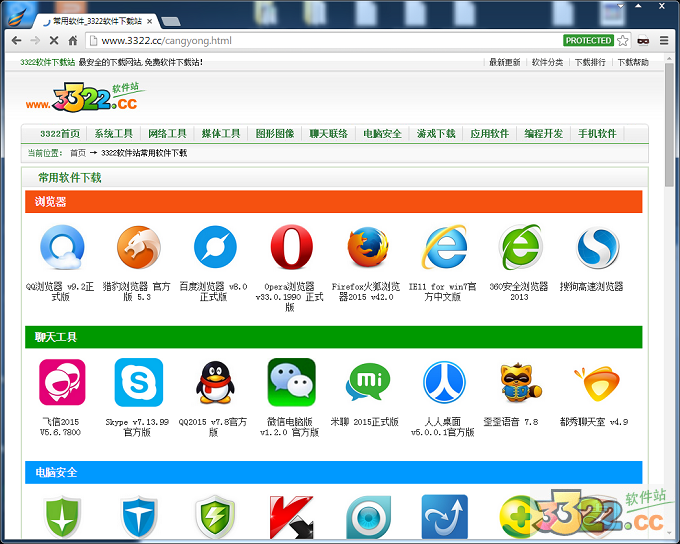
Task: Open the 米聊 2015正式版 icon
Action: pyautogui.click(x=368, y=382)
